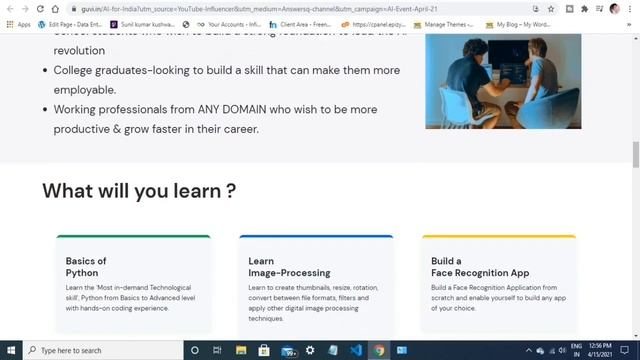Show hidden system tray icons chevron
This screenshot has width=640, height=360.
click(529, 350)
